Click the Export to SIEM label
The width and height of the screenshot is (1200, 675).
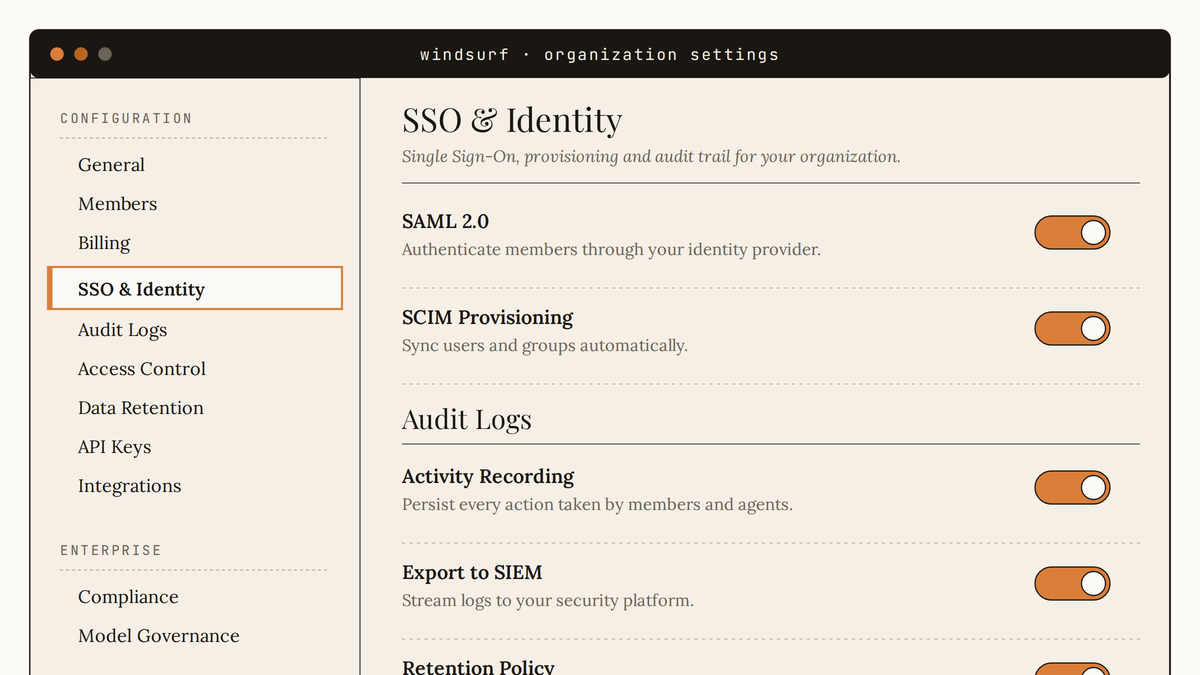tap(472, 572)
